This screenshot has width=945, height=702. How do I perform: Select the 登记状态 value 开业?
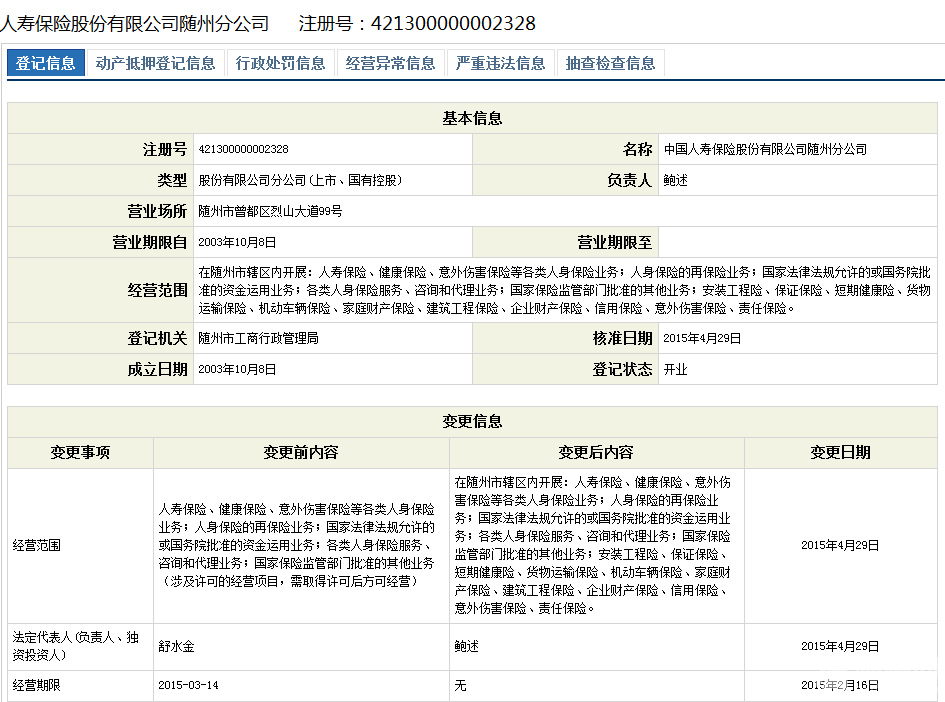tap(676, 369)
